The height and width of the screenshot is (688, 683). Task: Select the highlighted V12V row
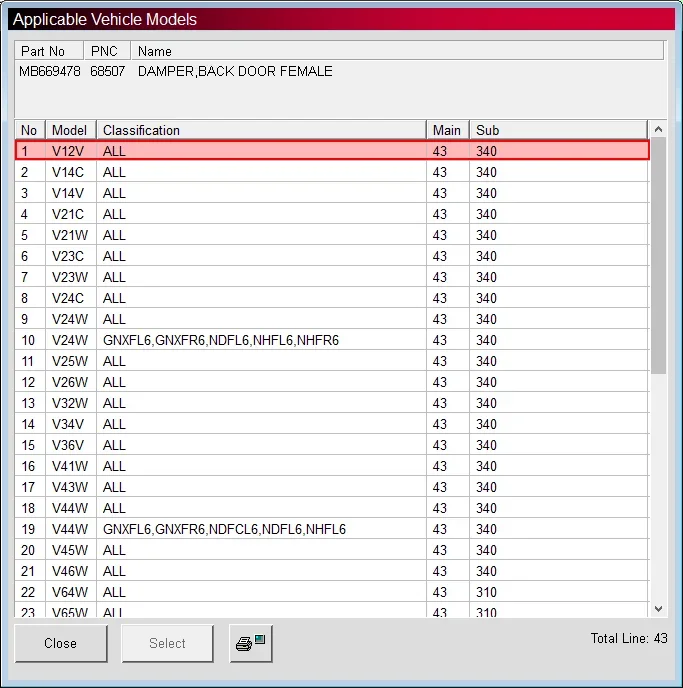tap(332, 151)
